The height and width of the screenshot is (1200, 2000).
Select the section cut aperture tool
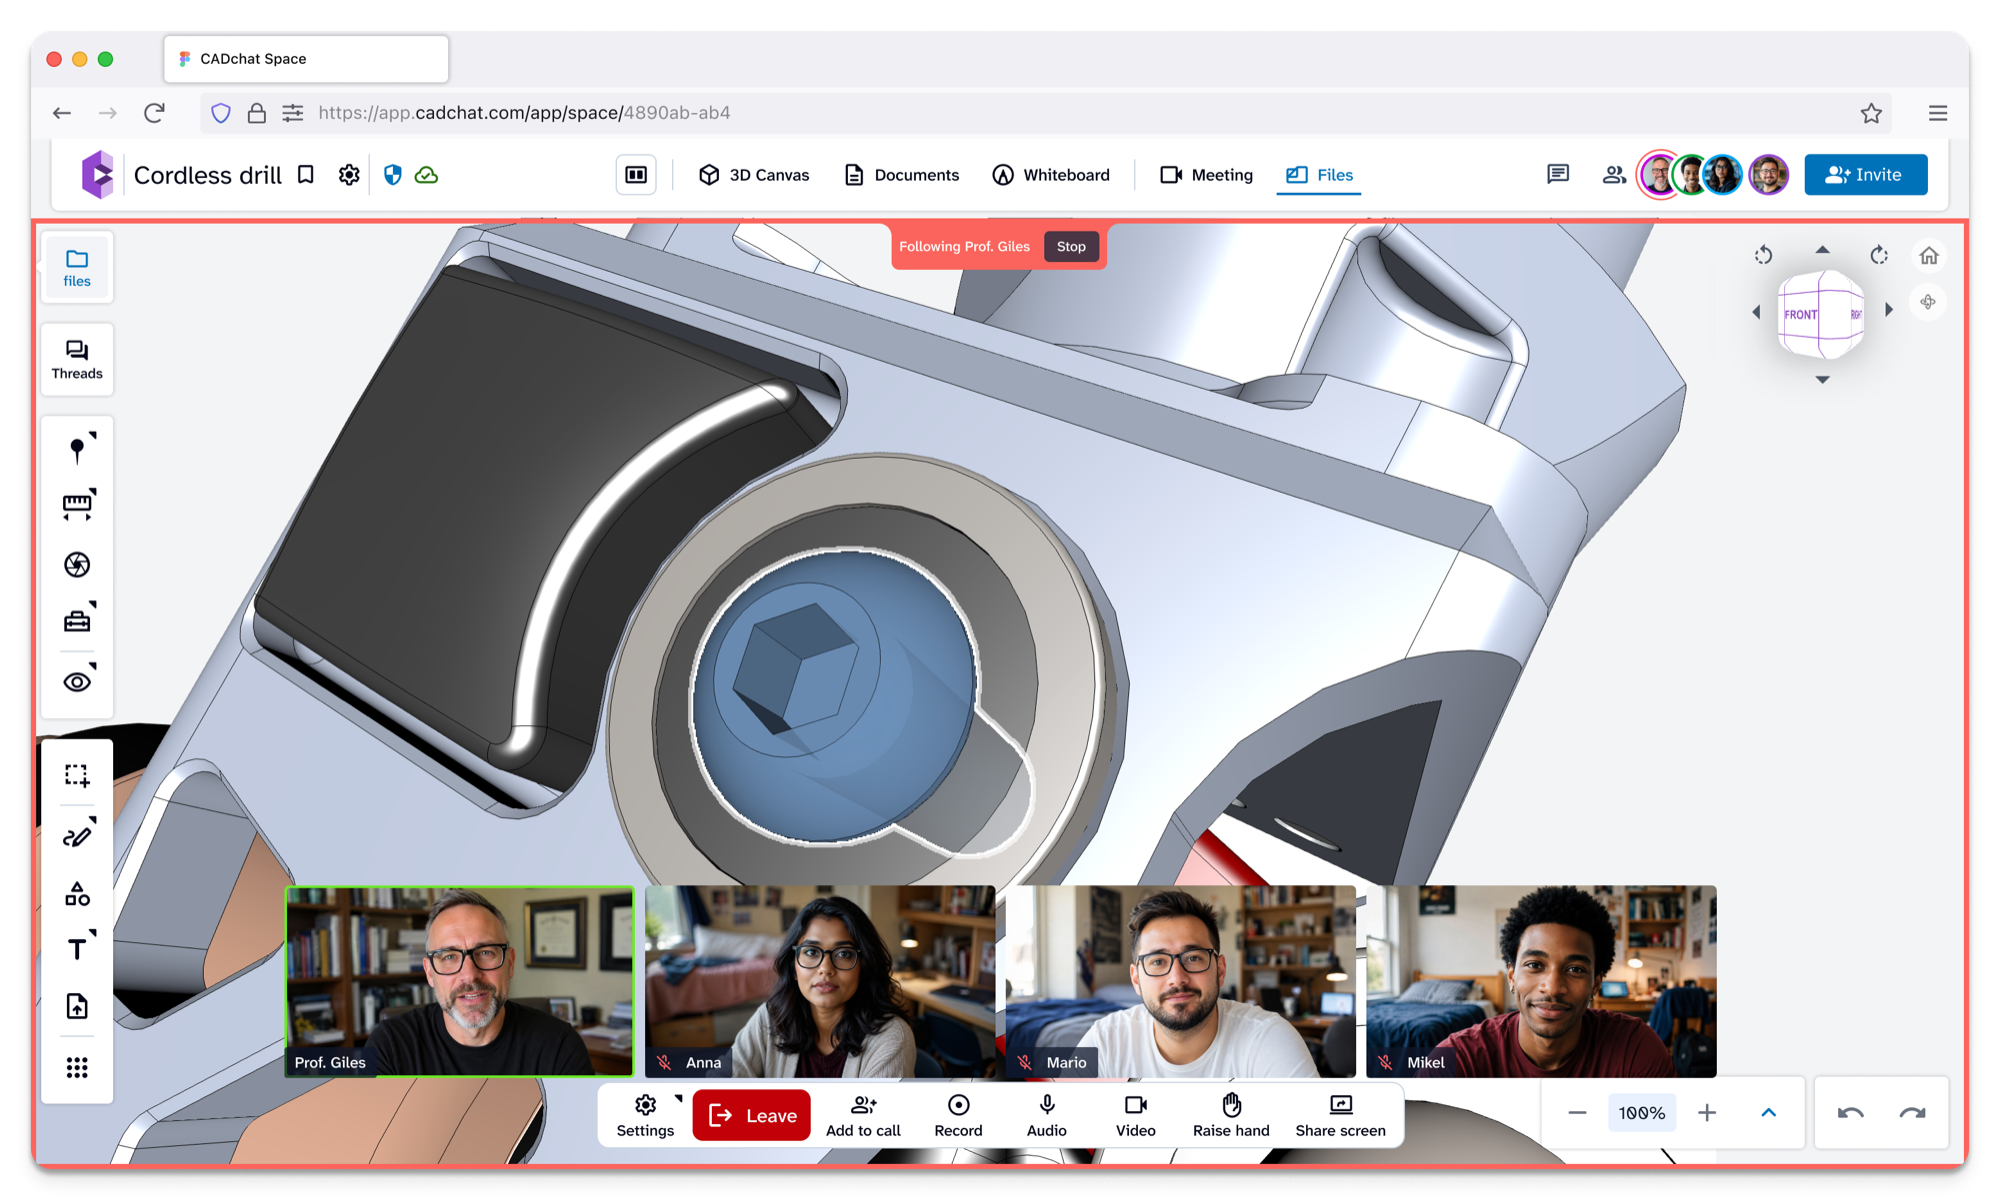[77, 565]
